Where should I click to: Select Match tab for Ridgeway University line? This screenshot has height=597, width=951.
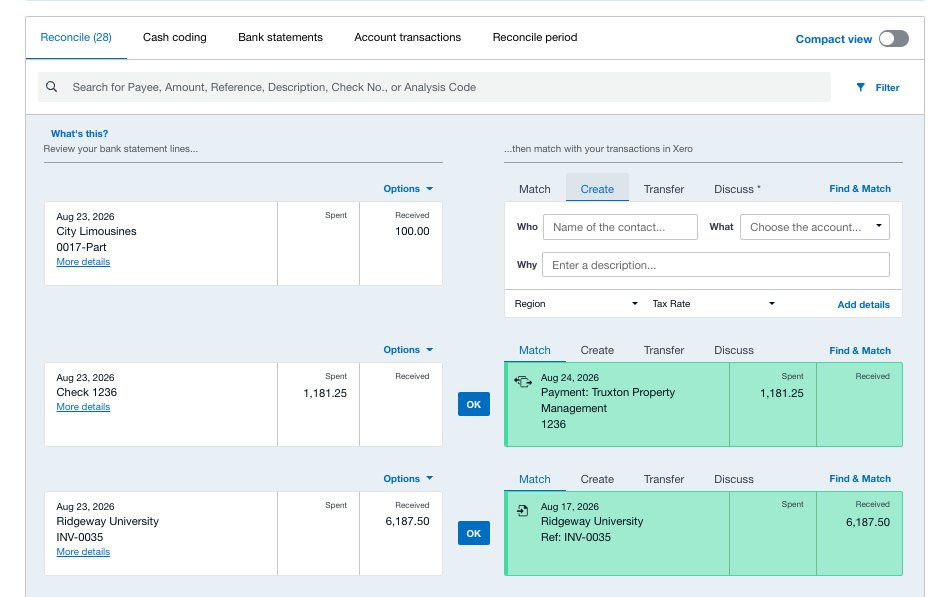click(535, 479)
